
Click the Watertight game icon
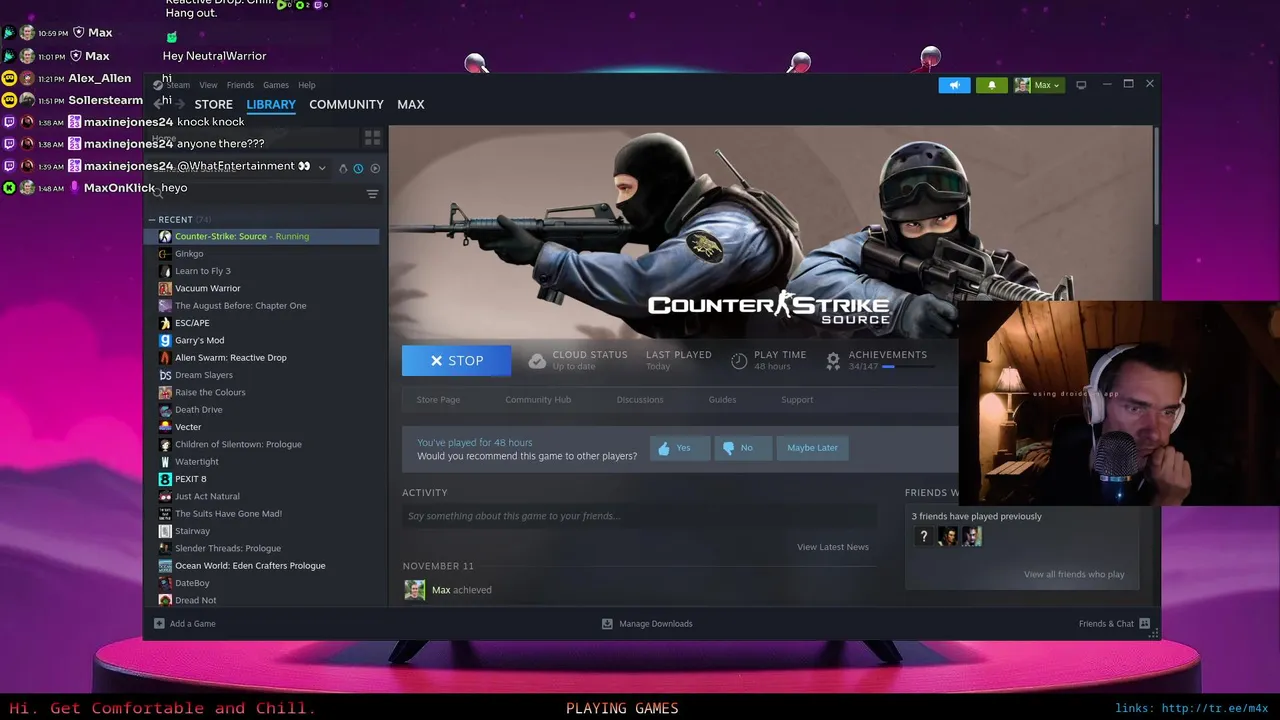coord(165,462)
